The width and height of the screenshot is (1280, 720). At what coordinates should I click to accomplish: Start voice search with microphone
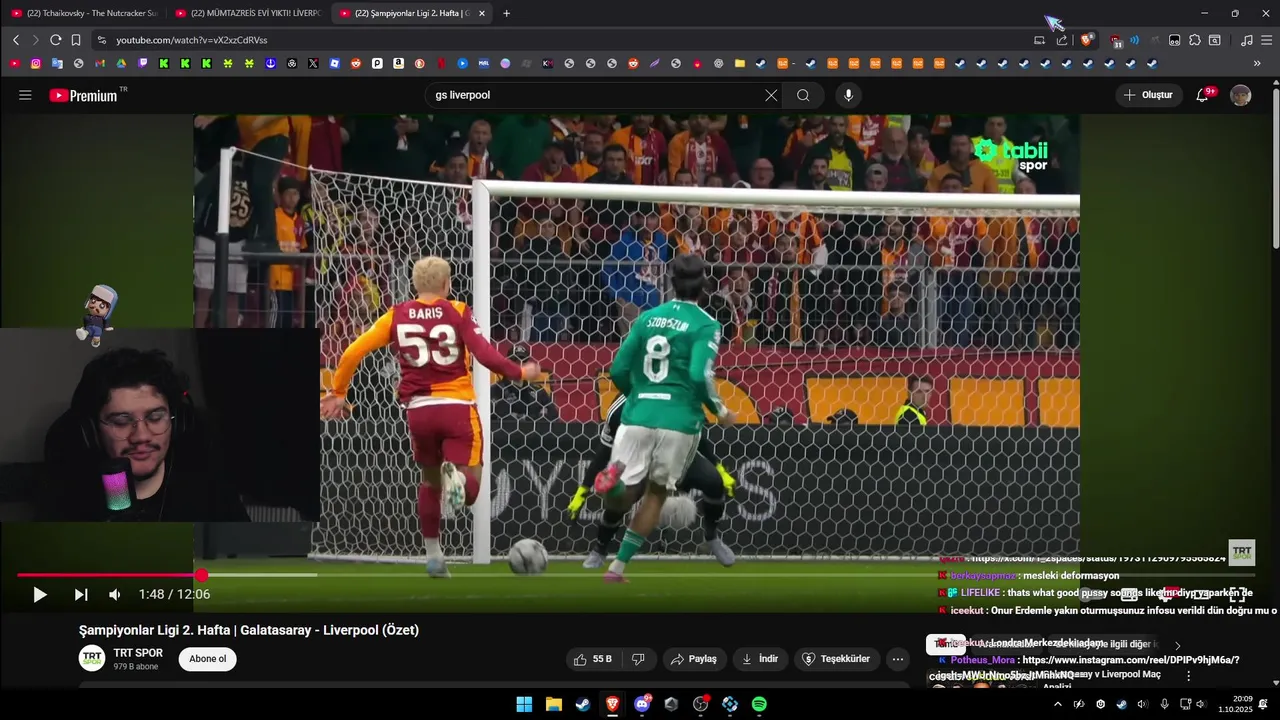(848, 95)
